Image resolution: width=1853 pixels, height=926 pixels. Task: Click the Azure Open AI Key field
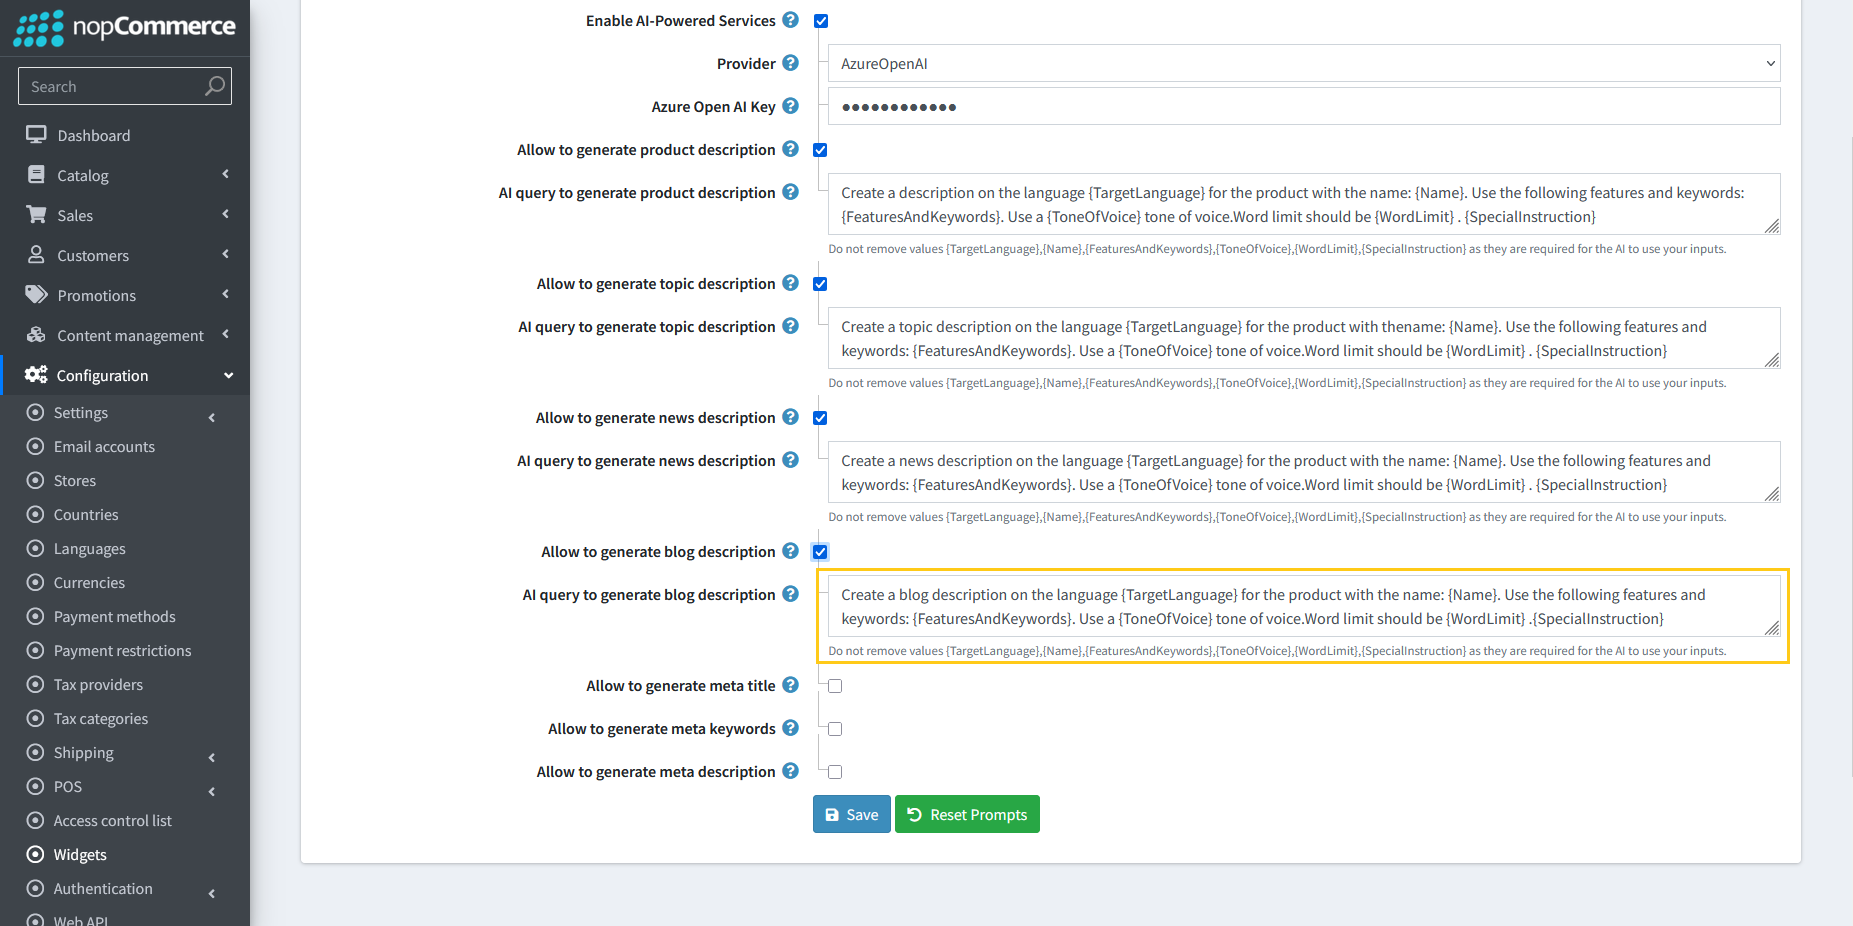pyautogui.click(x=1300, y=106)
